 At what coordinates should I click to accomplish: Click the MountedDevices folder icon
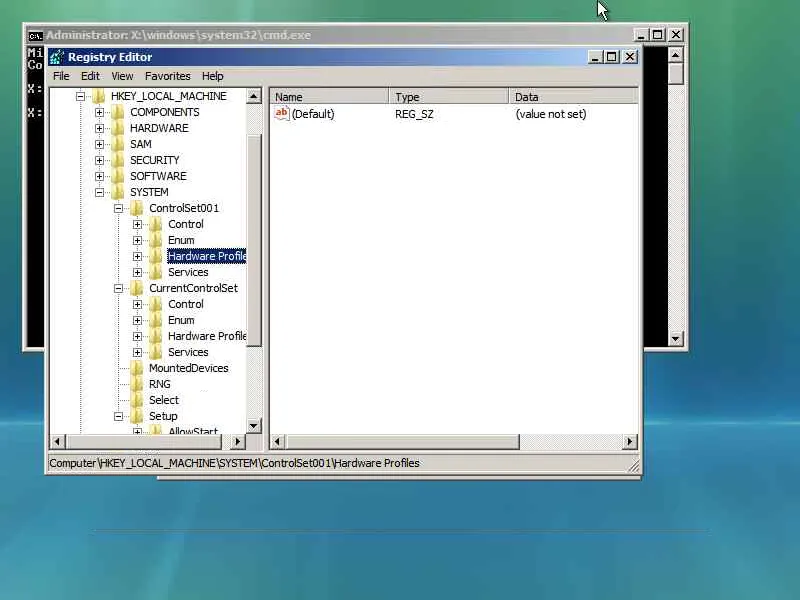pos(137,368)
